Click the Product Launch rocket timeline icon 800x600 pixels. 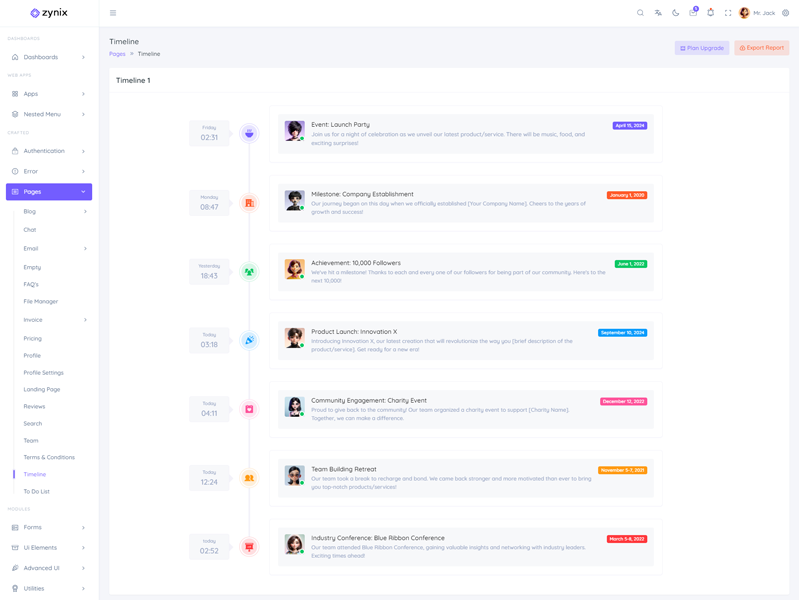coord(249,340)
